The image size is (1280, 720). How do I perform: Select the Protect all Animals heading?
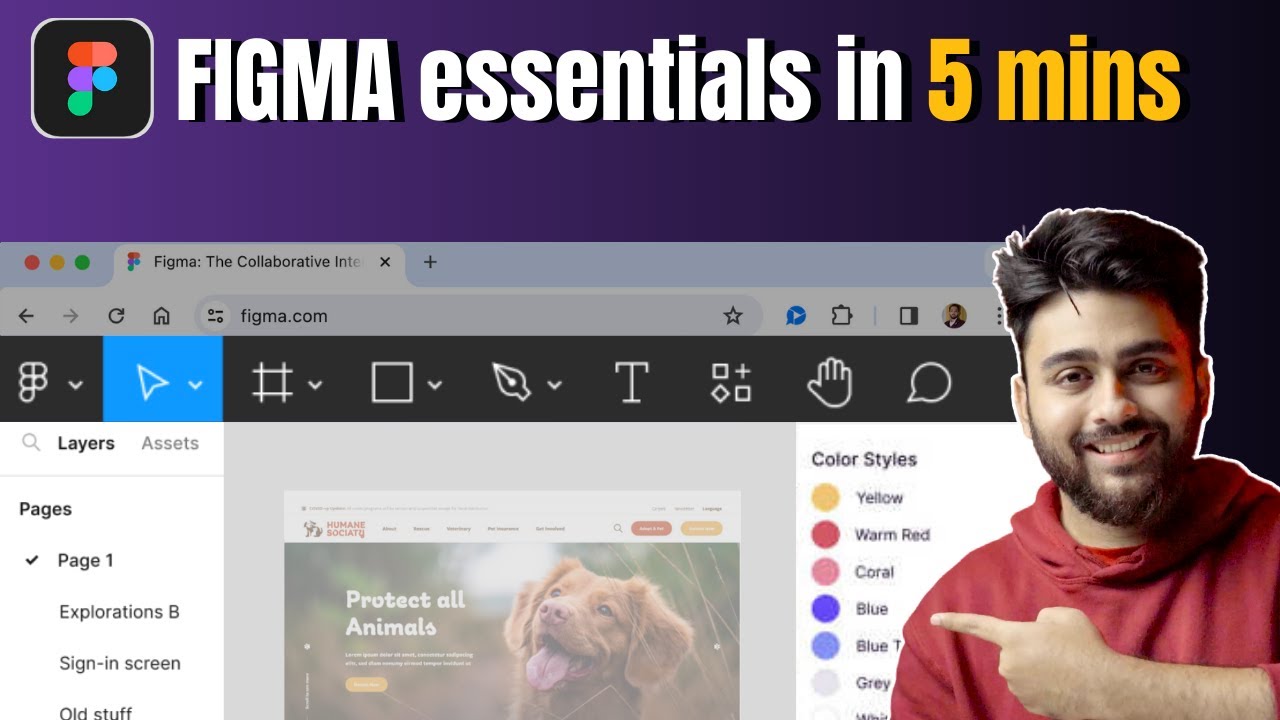point(405,613)
